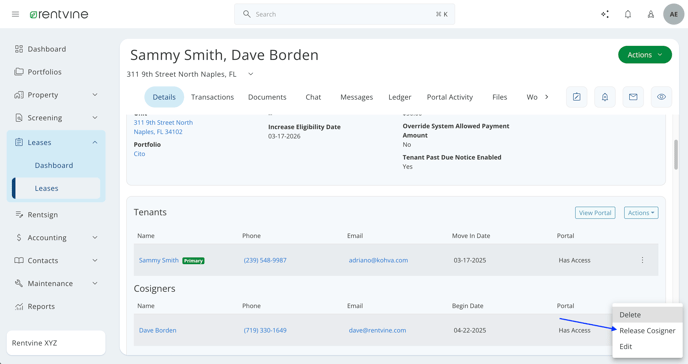Click the search magnifier icon
Viewport: 688px width, 364px height.
coord(247,14)
